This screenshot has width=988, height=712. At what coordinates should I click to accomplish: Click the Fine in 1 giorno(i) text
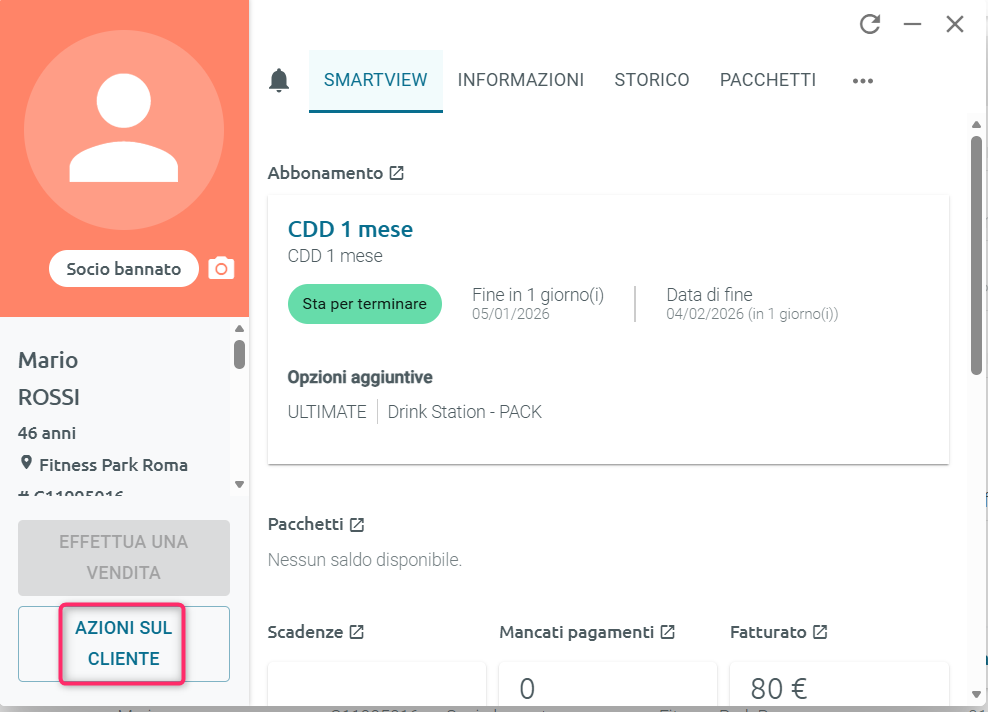pos(538,295)
